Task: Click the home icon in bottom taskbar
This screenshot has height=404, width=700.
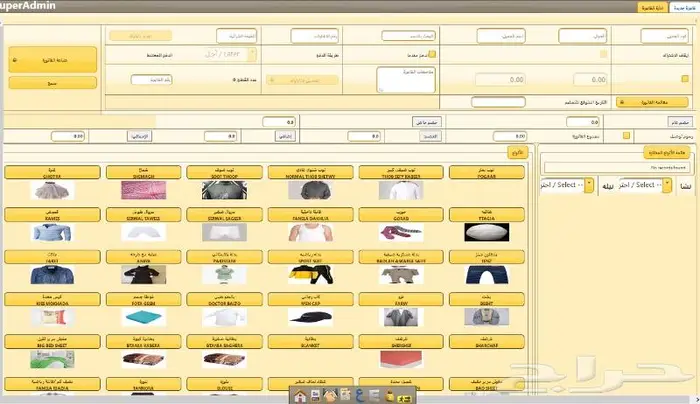Action: [298, 396]
